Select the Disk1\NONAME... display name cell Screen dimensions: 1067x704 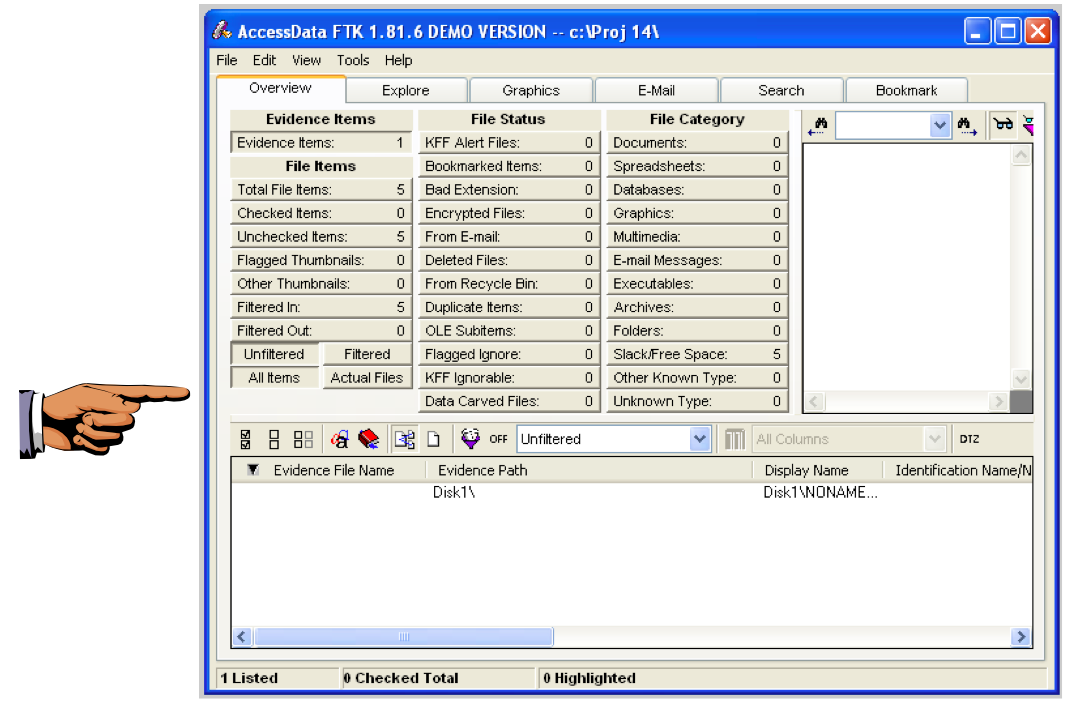pyautogui.click(x=820, y=492)
